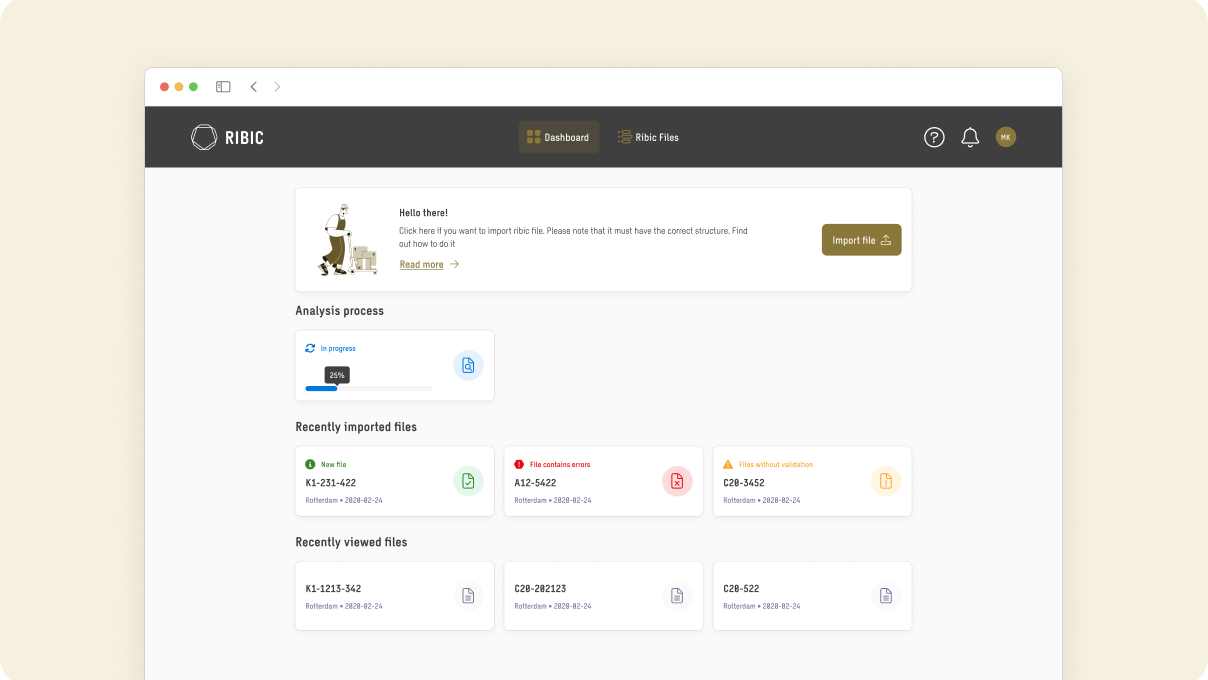Open notifications bell
This screenshot has width=1208, height=680.
[x=970, y=137]
